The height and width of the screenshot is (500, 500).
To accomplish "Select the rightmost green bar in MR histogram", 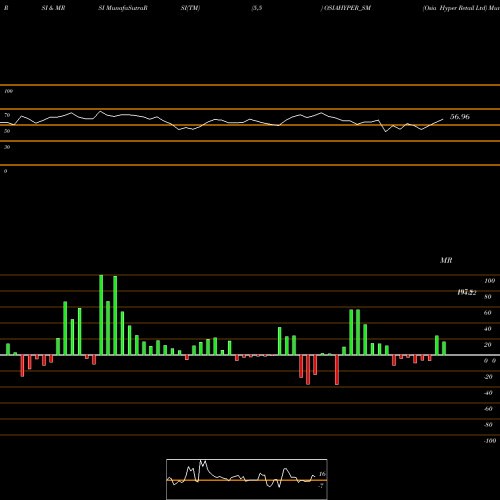I will pyautogui.click(x=444, y=348).
